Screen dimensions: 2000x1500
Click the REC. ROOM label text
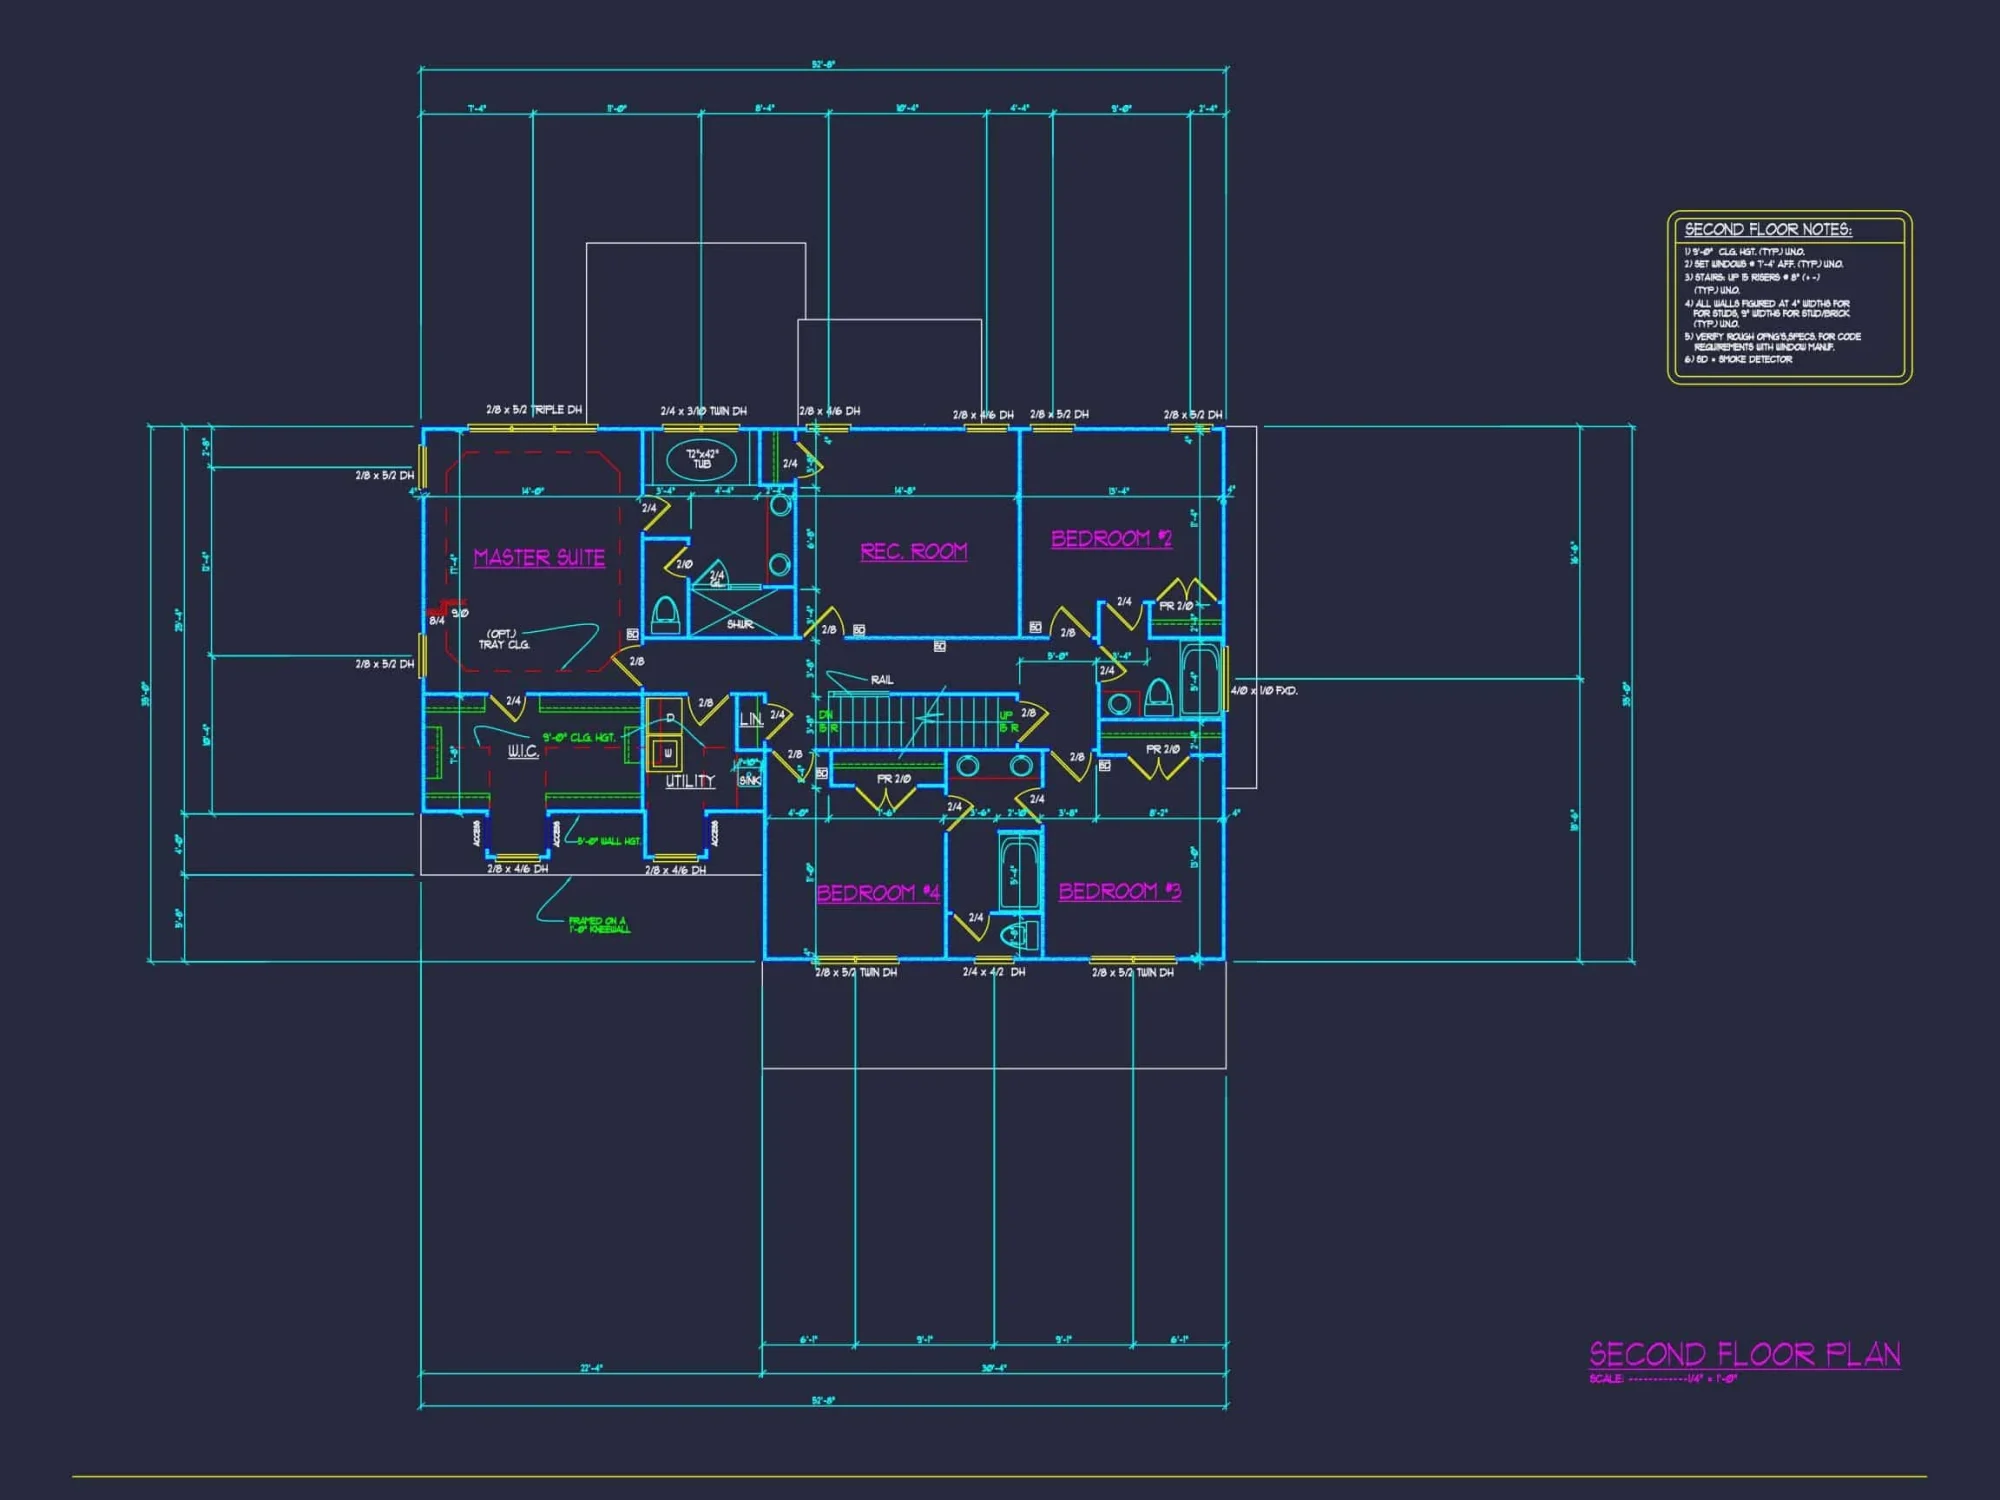click(915, 548)
